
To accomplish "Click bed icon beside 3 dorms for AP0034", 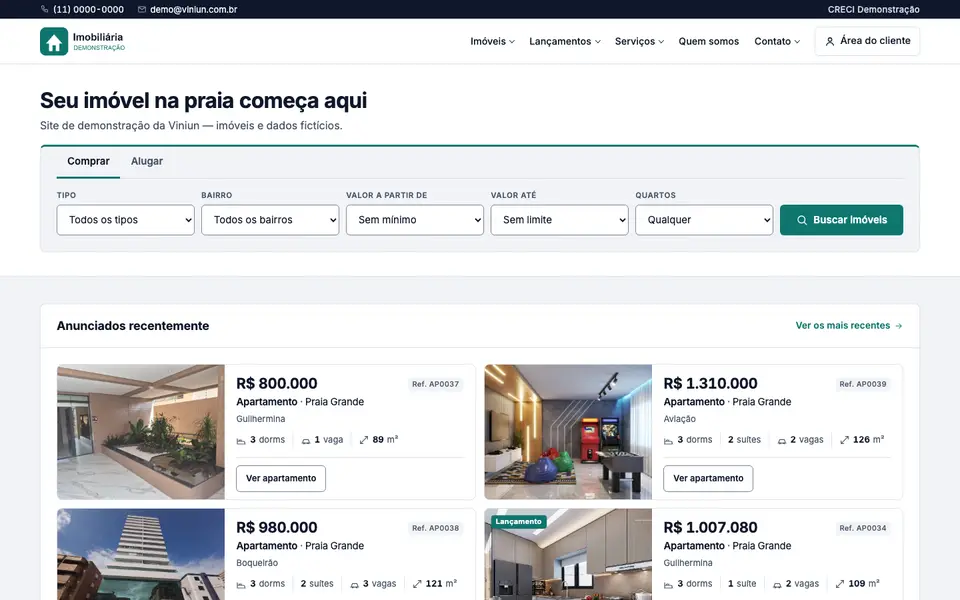I will pyautogui.click(x=669, y=584).
